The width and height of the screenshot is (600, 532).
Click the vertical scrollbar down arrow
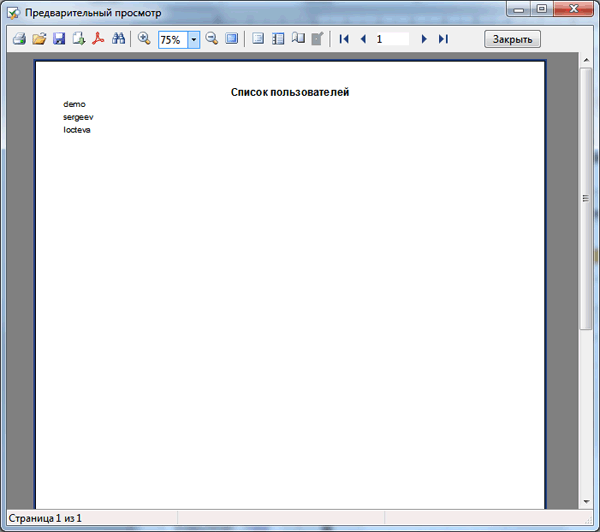(586, 502)
